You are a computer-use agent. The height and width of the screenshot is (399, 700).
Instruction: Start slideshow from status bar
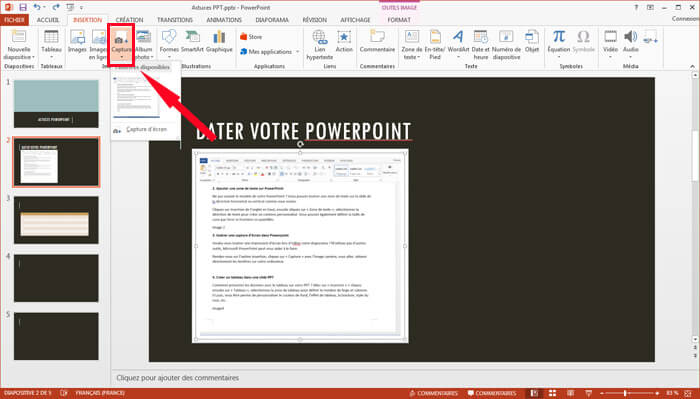[588, 393]
